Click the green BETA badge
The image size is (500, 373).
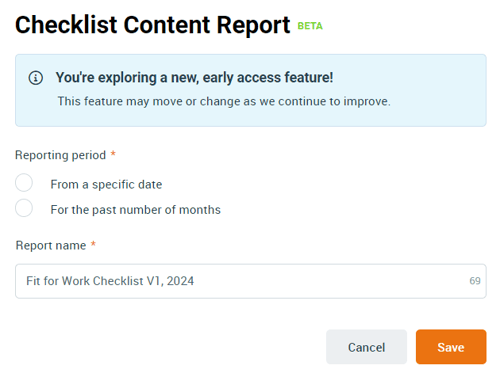[x=310, y=26]
